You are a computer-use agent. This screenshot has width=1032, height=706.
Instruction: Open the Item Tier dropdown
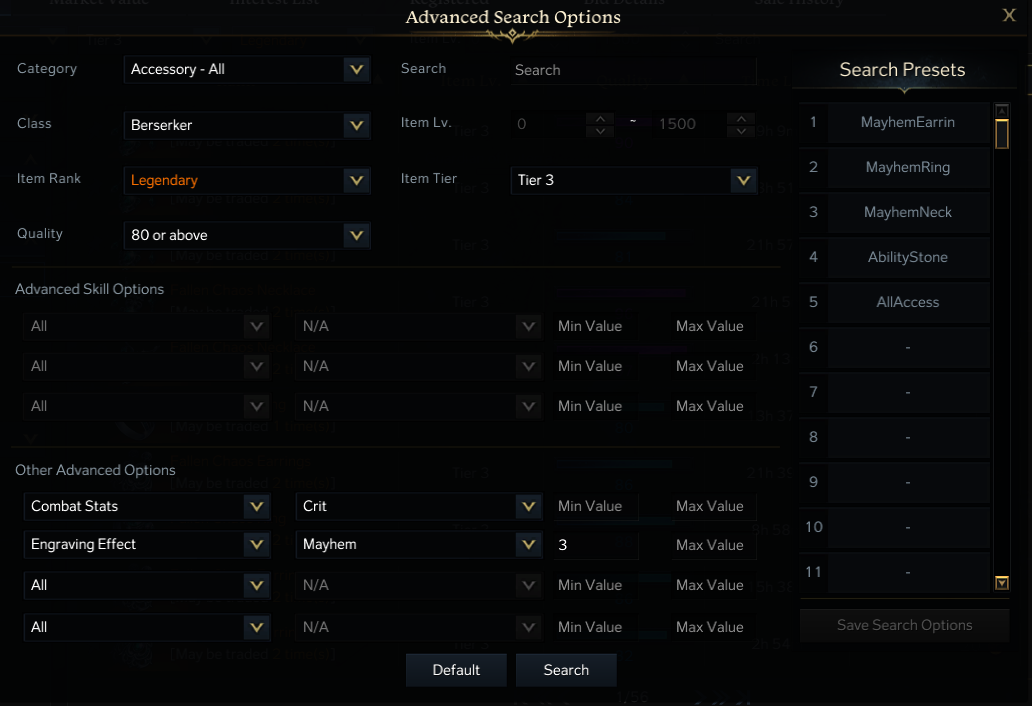742,180
